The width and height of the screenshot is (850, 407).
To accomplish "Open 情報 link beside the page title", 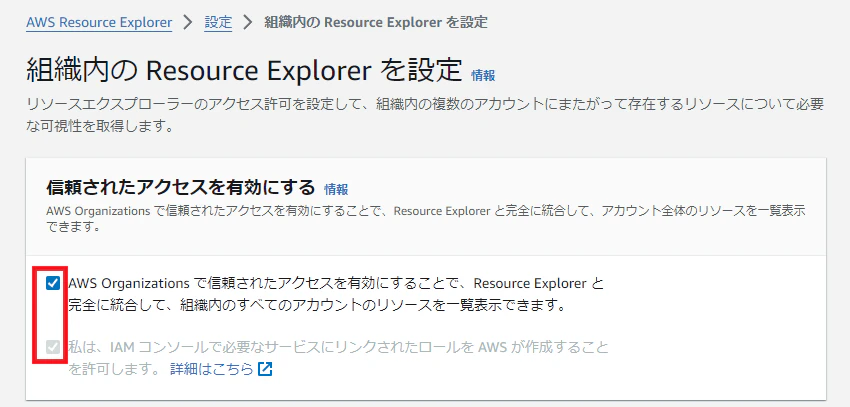I will click(483, 76).
